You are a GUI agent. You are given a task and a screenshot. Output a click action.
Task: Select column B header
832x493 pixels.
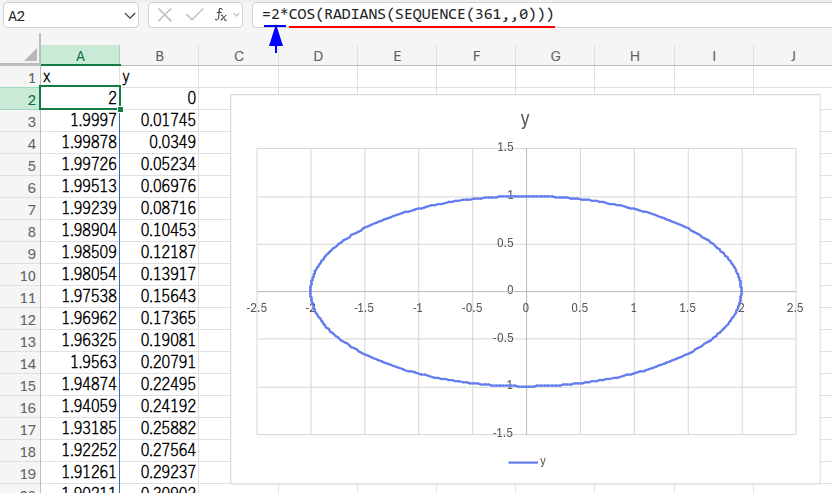click(x=159, y=56)
